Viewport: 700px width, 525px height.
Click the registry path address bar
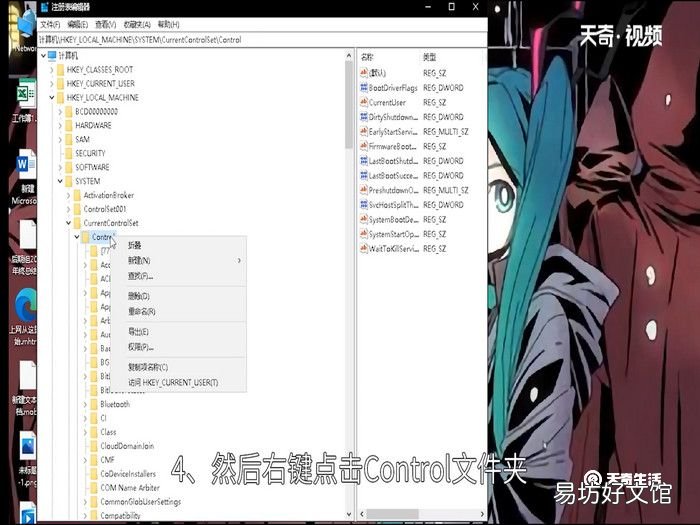[x=262, y=40]
